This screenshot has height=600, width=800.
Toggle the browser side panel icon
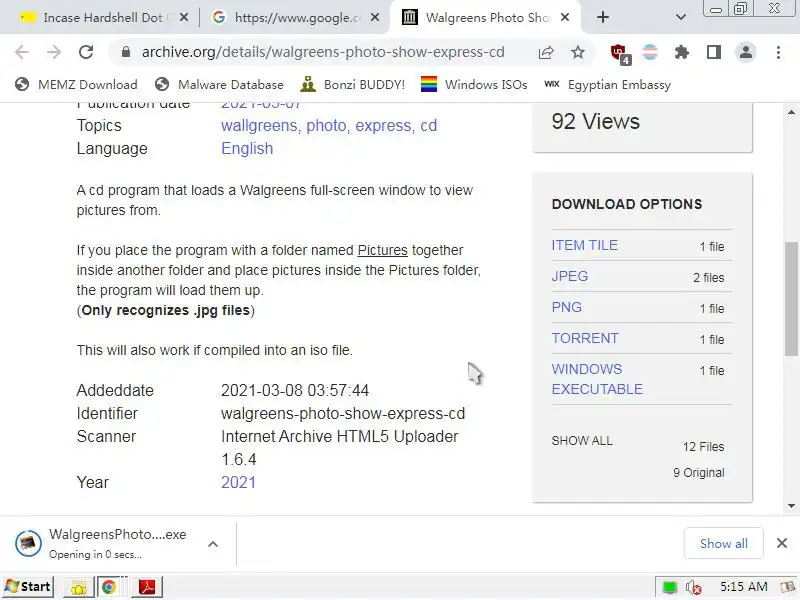(x=713, y=52)
